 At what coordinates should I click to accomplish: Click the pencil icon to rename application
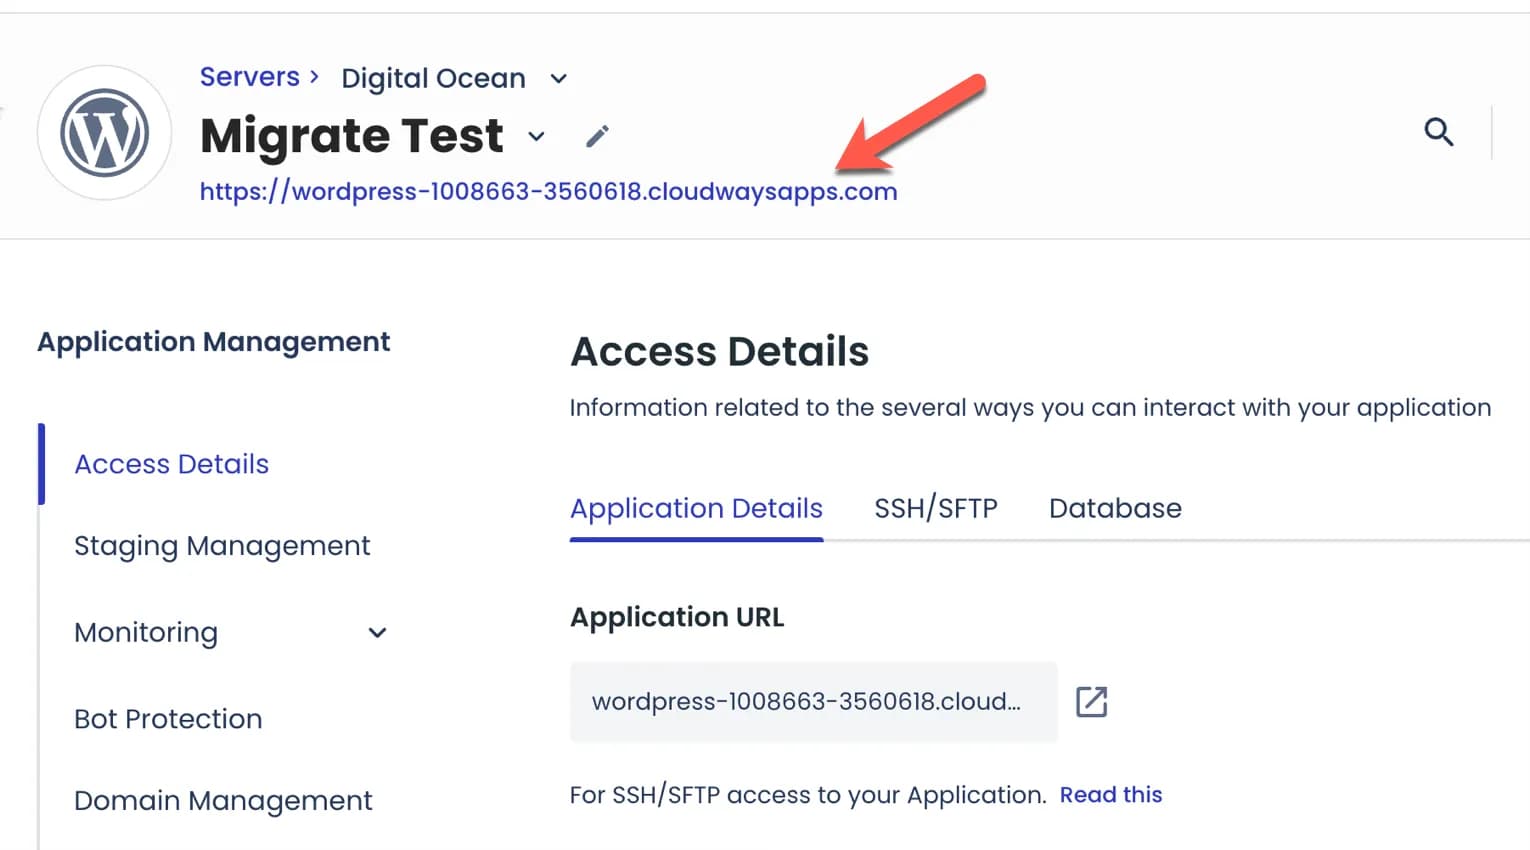coord(598,134)
